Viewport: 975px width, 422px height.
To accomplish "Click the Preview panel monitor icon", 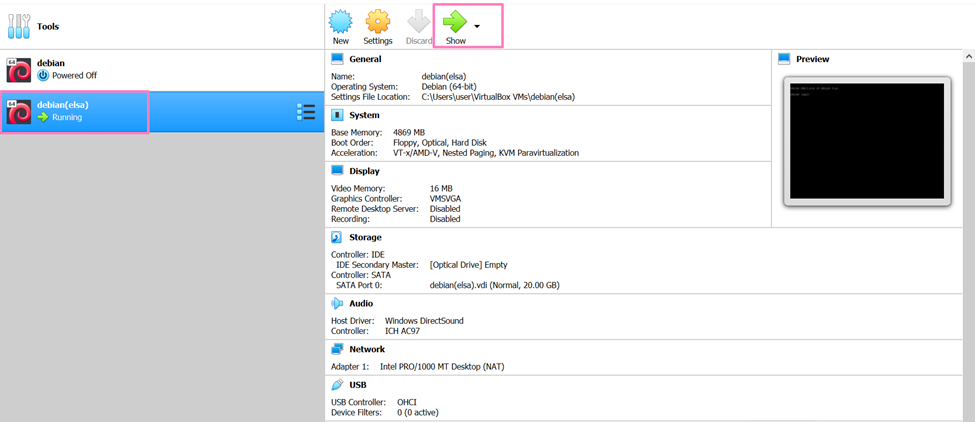I will pos(783,59).
